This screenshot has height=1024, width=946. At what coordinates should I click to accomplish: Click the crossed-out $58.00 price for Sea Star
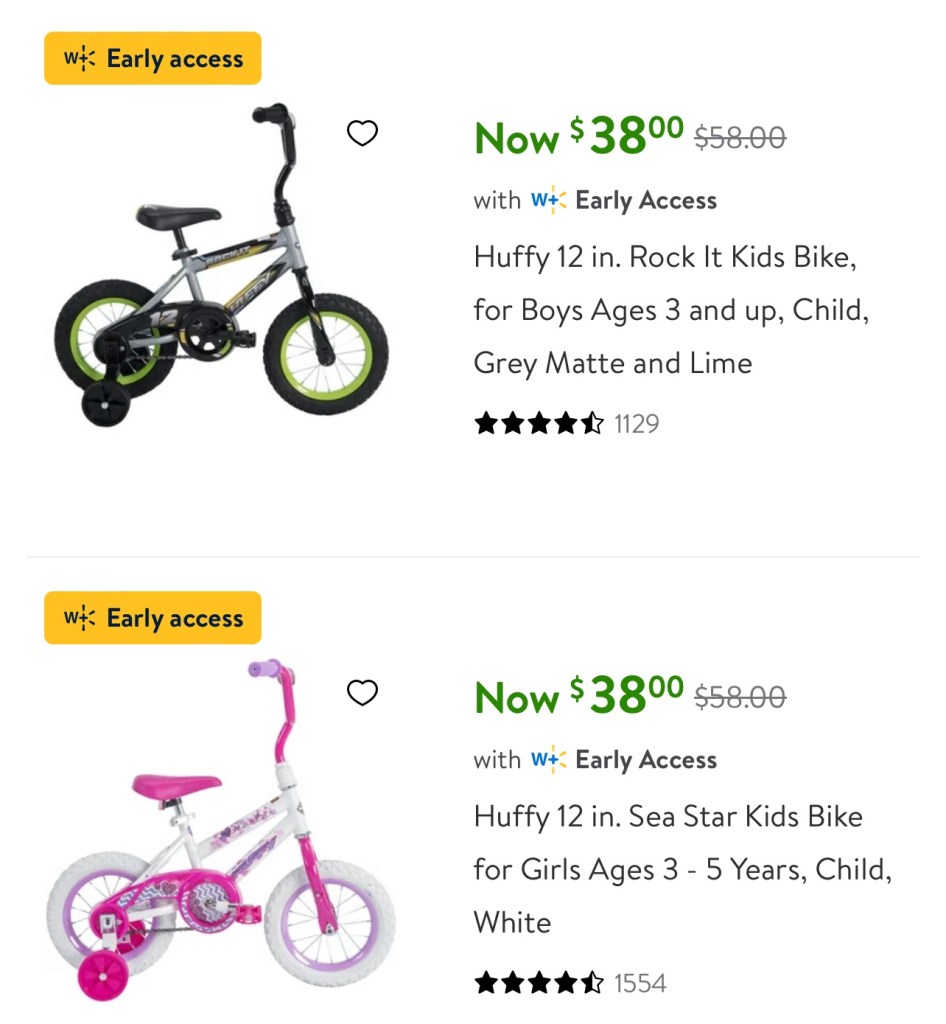click(x=740, y=696)
